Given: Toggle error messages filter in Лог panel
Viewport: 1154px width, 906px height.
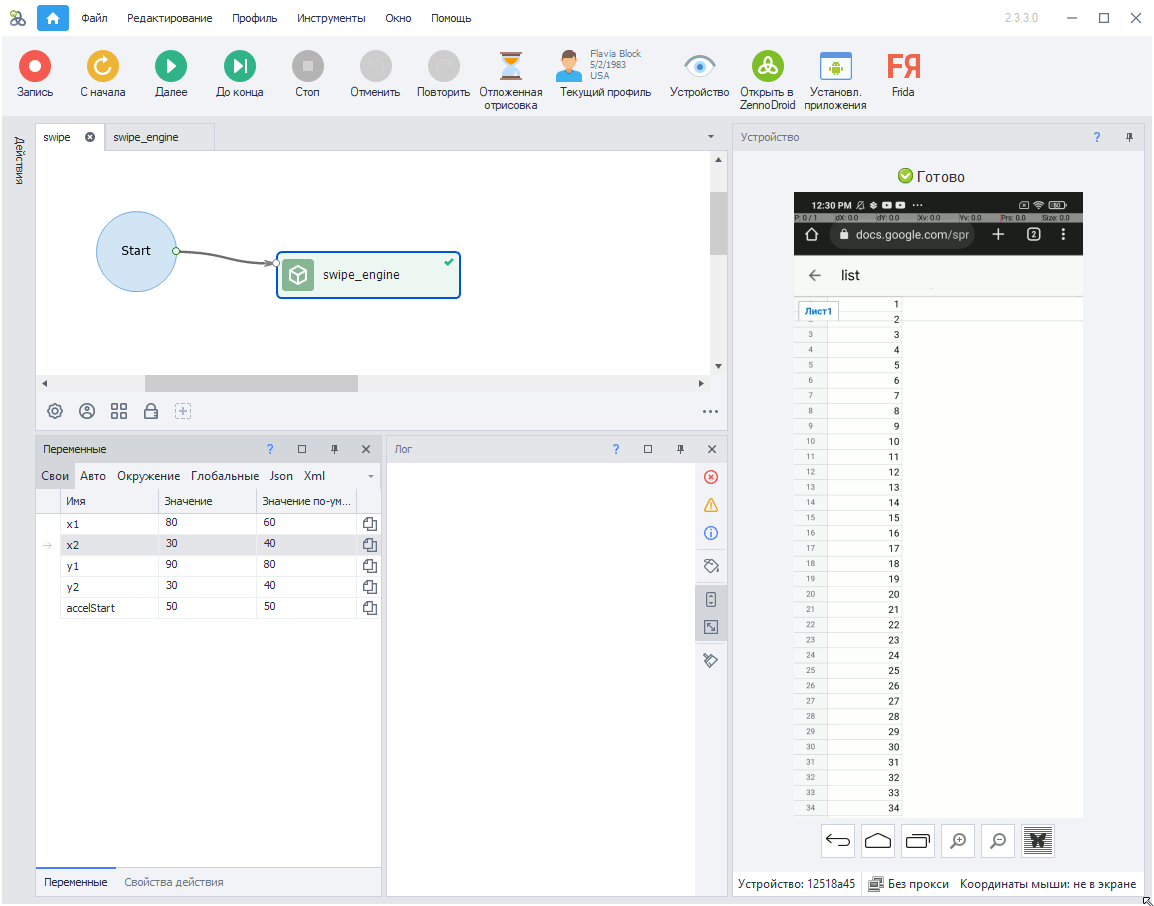Looking at the screenshot, I should tap(711, 477).
